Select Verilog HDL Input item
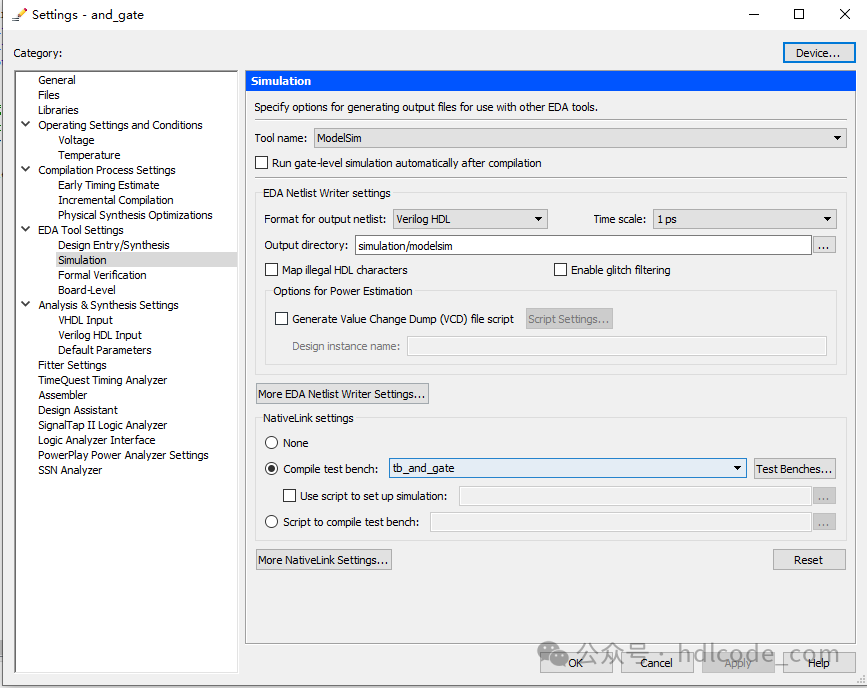This screenshot has height=688, width=867. (x=100, y=335)
